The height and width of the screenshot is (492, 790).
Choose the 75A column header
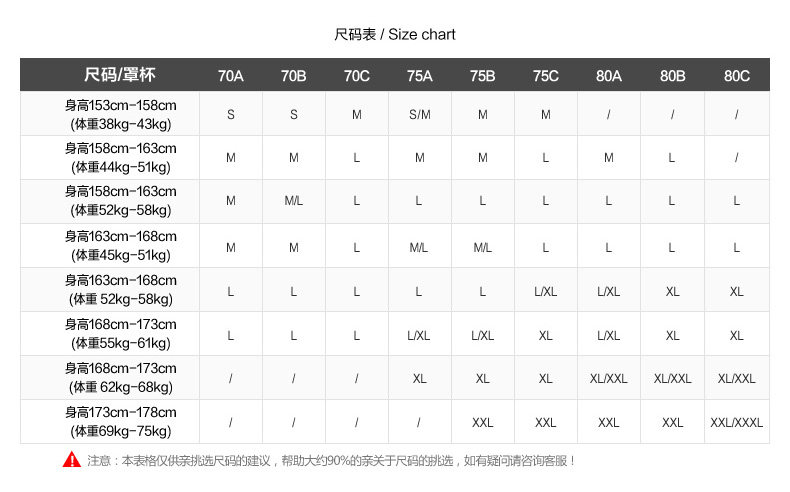tap(419, 76)
